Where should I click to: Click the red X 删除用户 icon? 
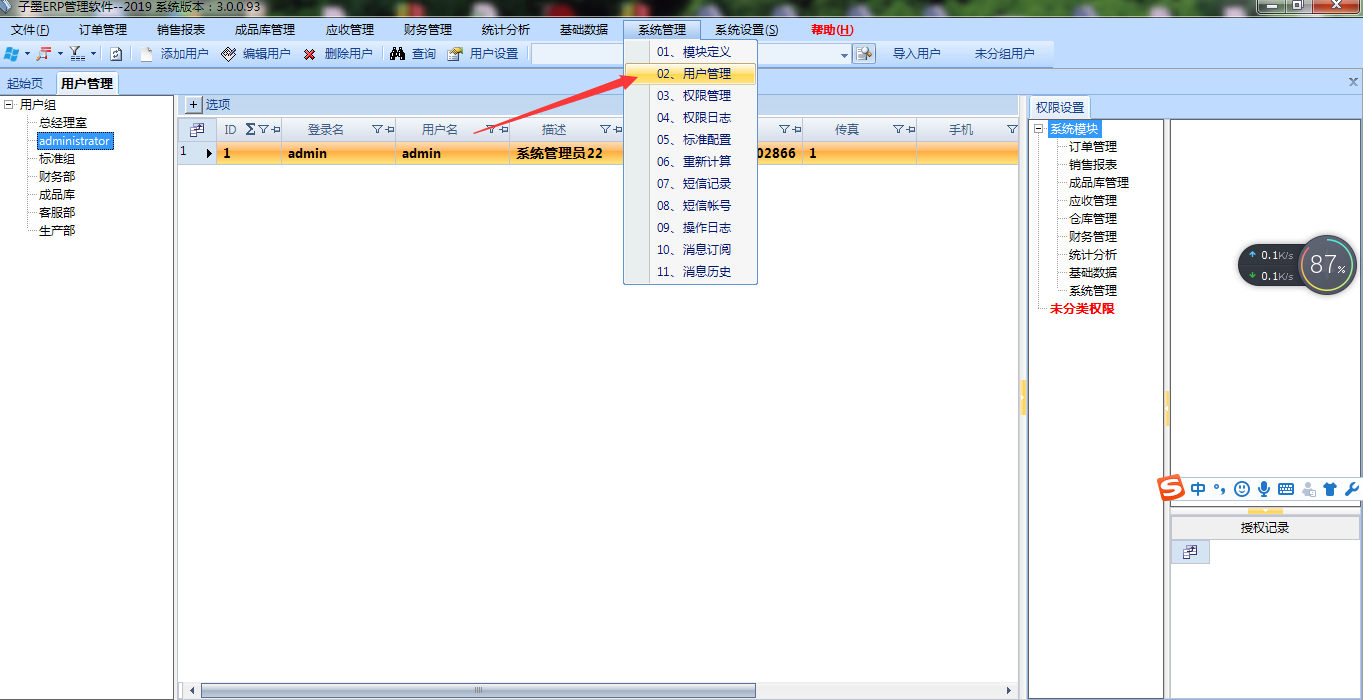(x=310, y=54)
